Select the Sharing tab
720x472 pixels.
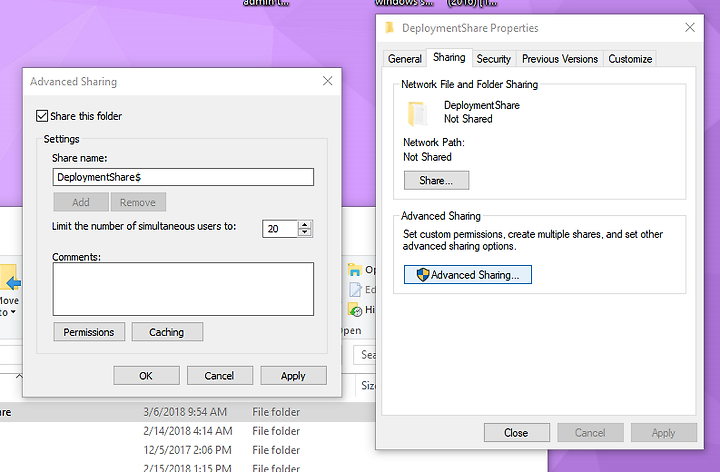click(449, 57)
